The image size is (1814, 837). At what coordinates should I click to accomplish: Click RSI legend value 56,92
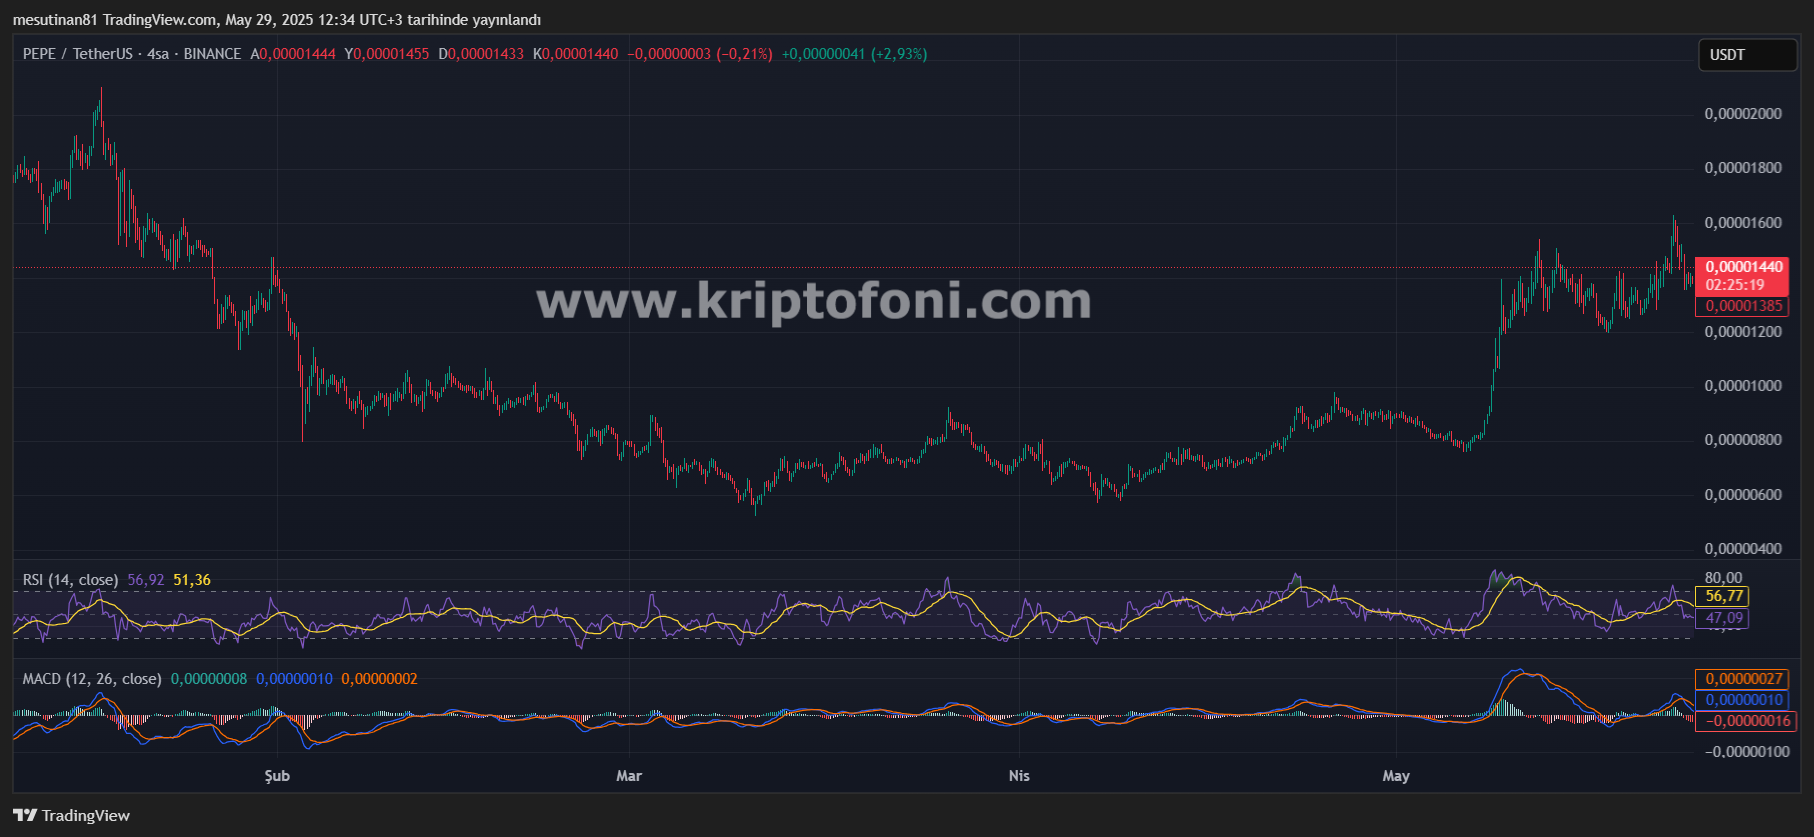coord(146,580)
